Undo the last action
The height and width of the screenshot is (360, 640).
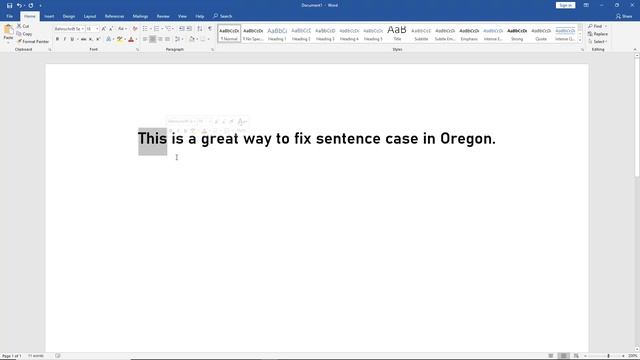19,5
